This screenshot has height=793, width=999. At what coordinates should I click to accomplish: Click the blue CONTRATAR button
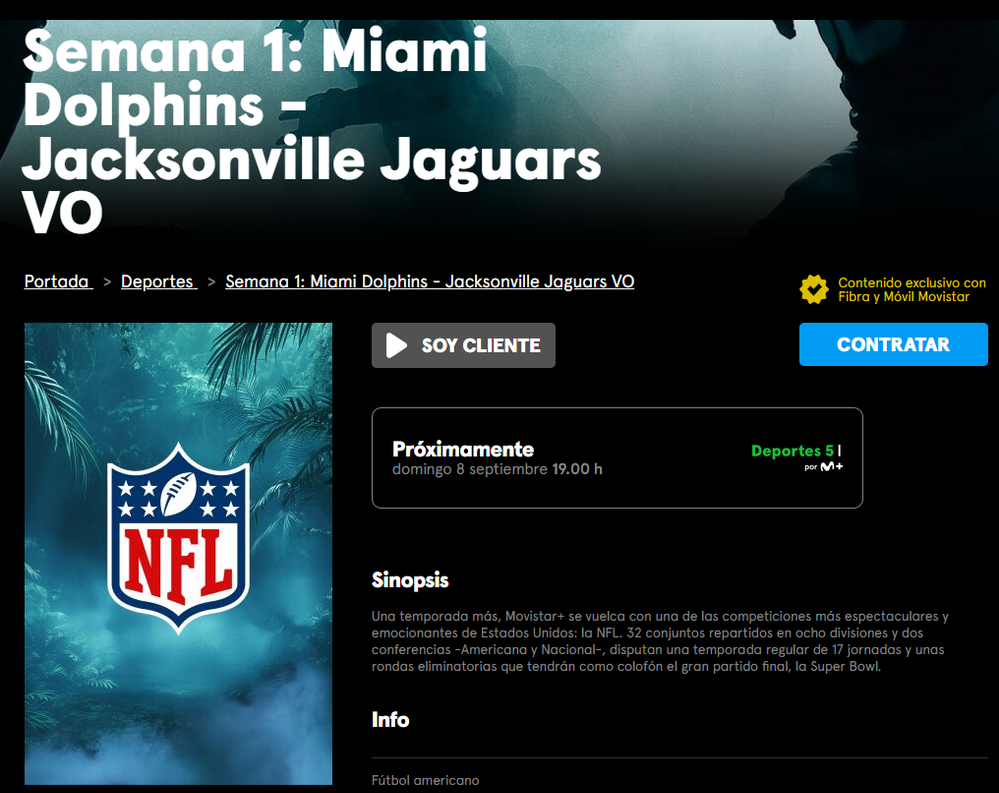(893, 345)
